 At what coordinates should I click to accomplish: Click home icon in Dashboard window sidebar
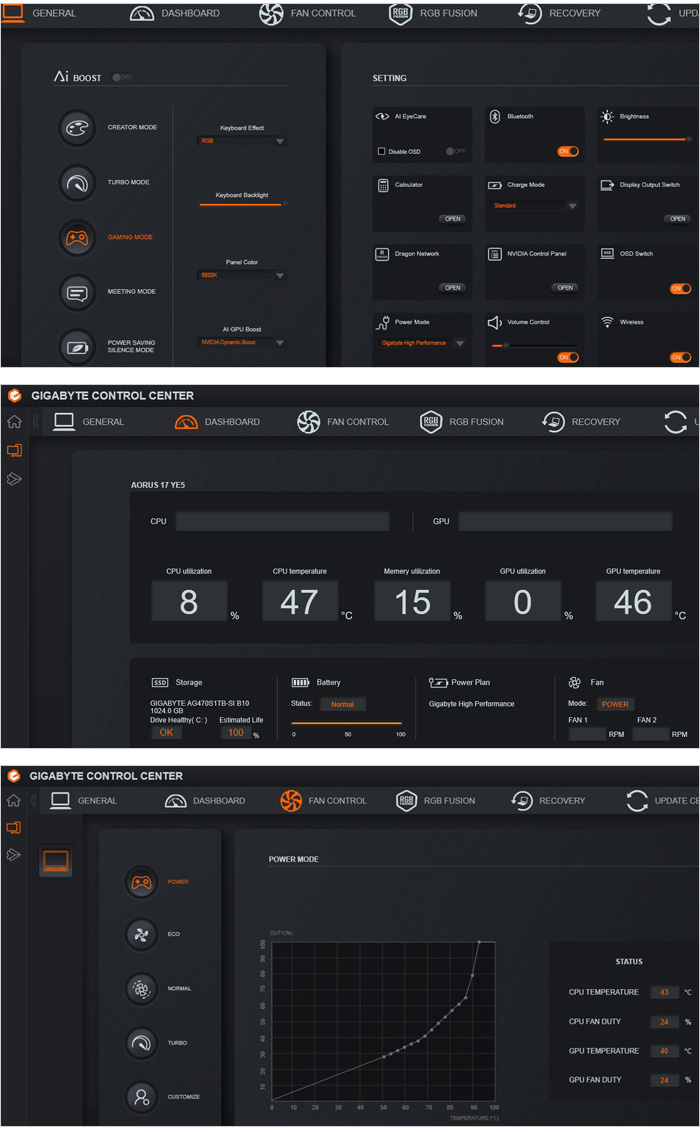coord(14,422)
